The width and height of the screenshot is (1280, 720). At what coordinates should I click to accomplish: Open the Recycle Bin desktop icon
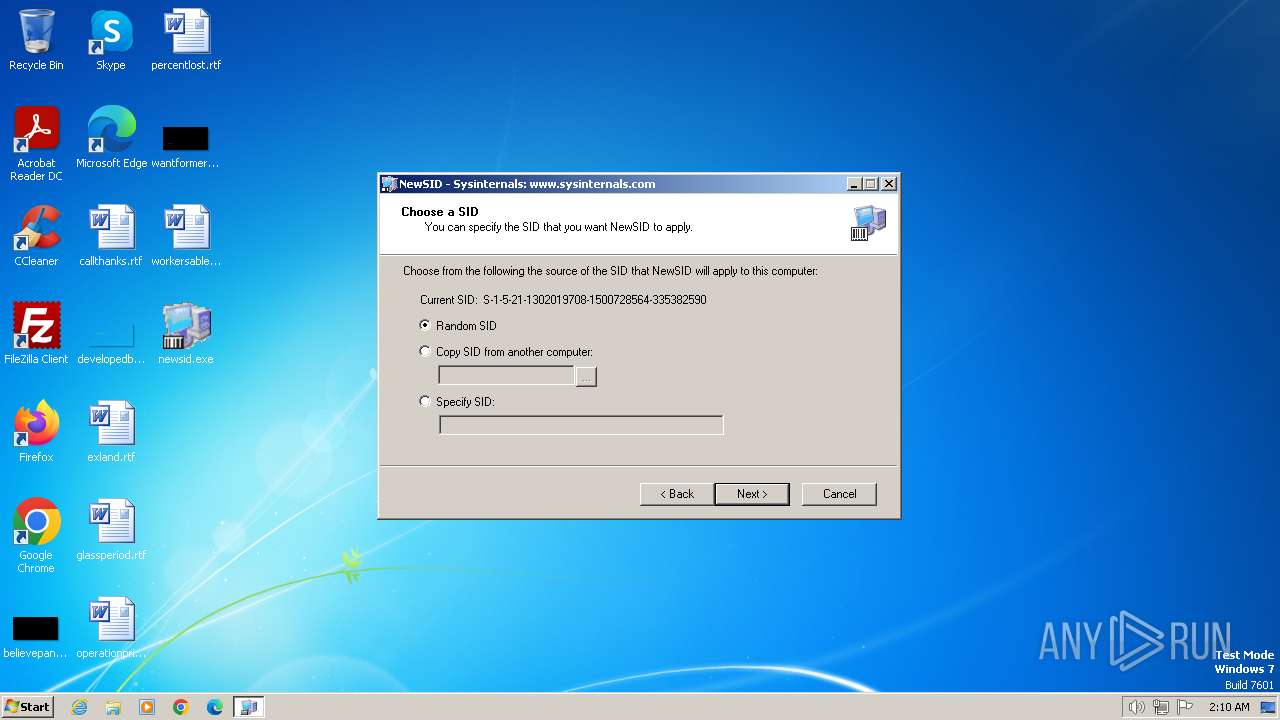click(x=36, y=40)
